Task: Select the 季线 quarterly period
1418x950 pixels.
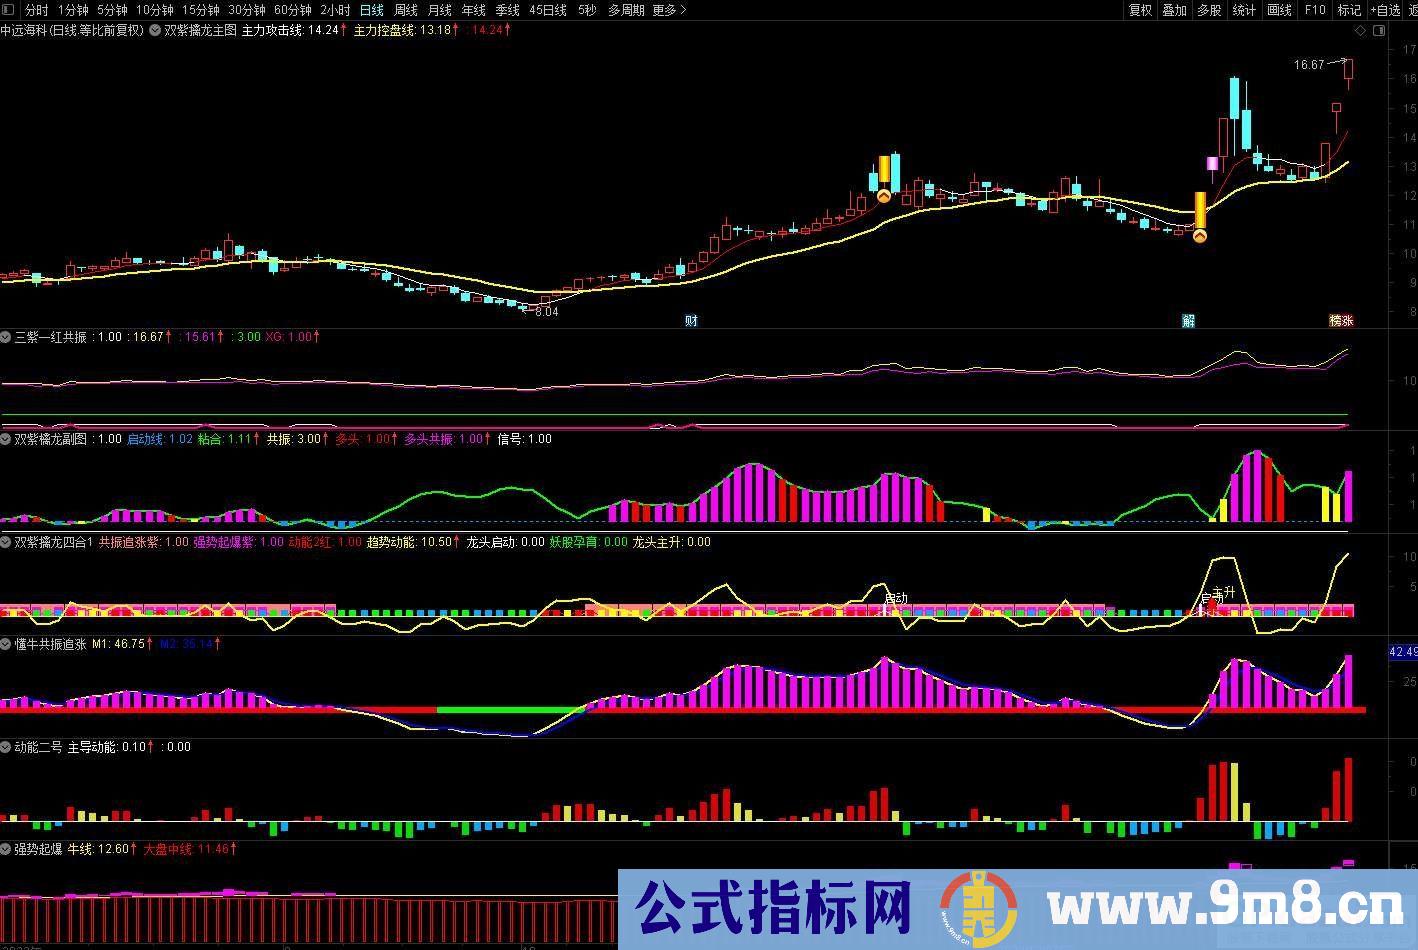Action: [507, 10]
